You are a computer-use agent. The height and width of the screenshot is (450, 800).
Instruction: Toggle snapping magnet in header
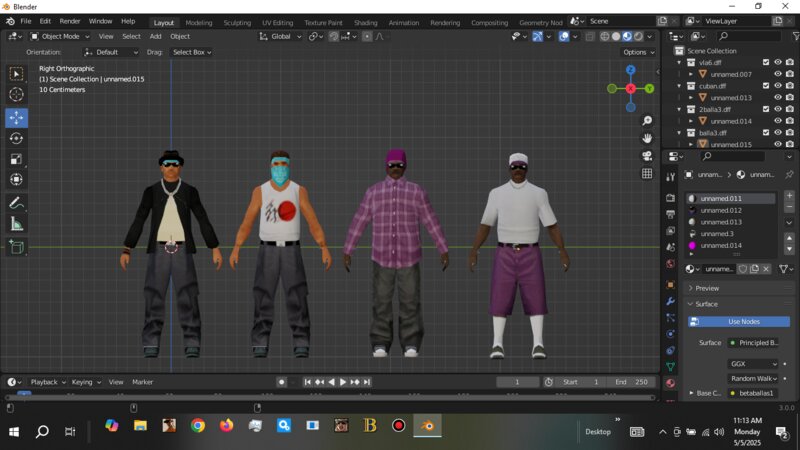pyautogui.click(x=334, y=36)
